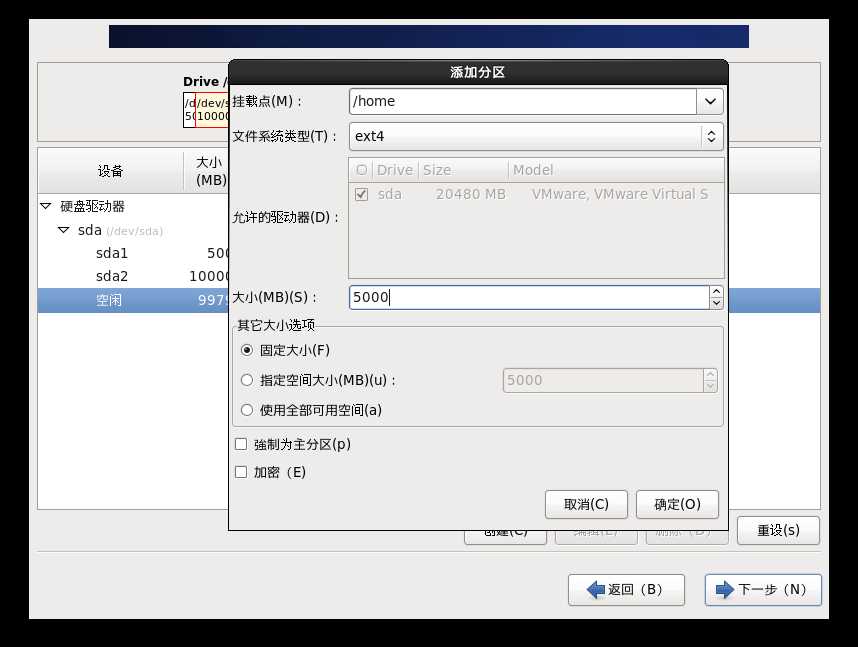
Task: Click the /home mount point field
Action: coord(523,101)
